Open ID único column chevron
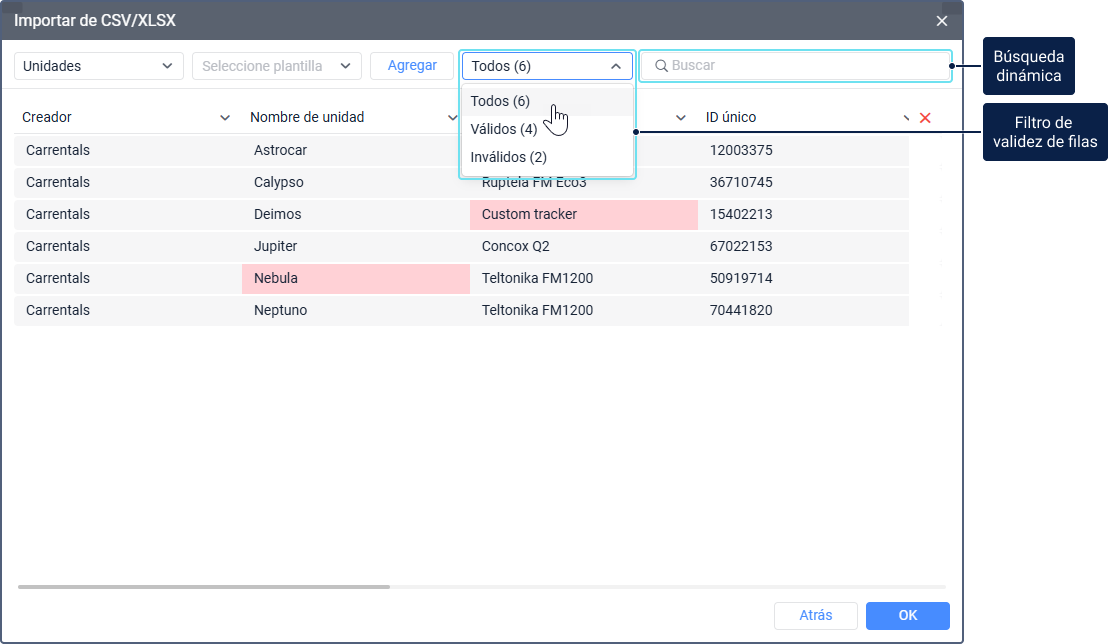The image size is (1110, 644). tap(906, 117)
